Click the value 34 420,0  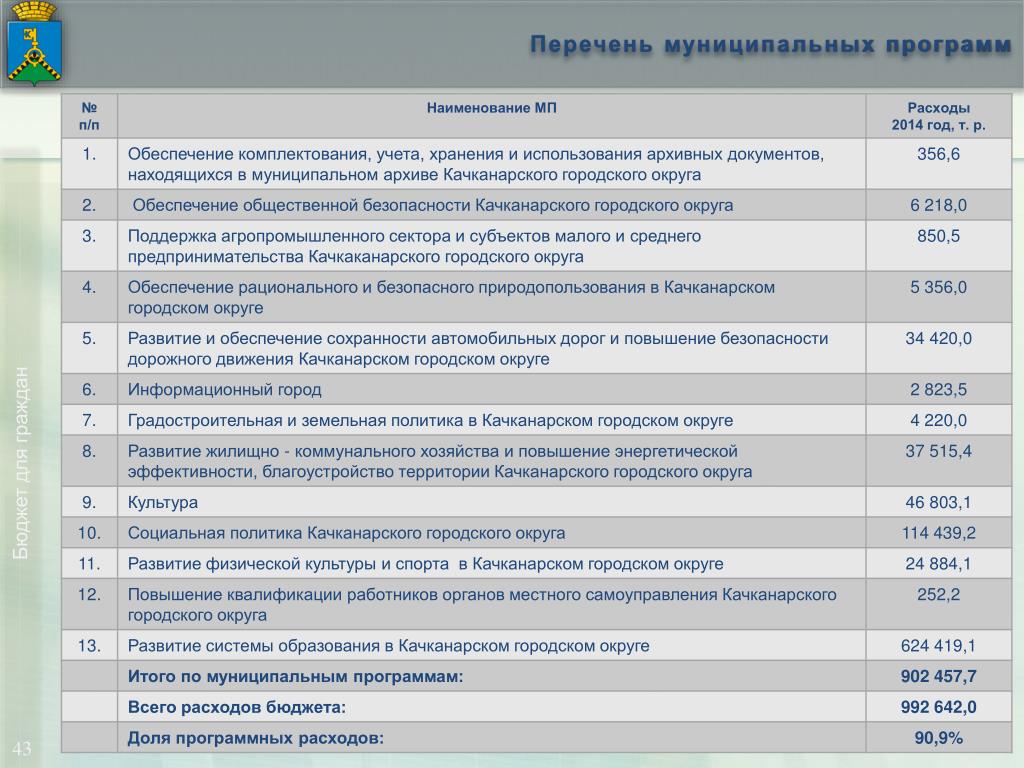tap(938, 338)
